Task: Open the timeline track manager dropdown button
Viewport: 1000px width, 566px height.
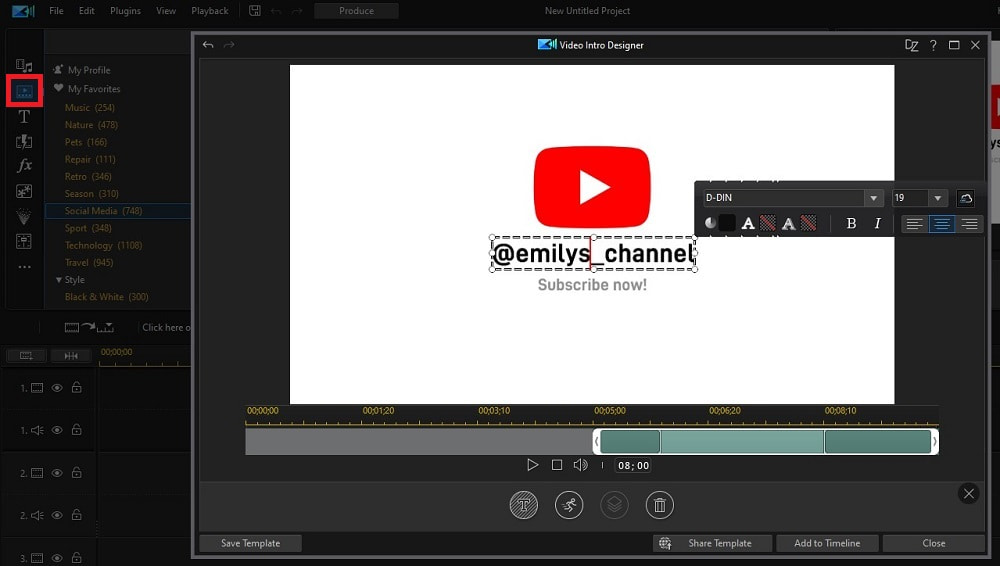Action: point(26,356)
